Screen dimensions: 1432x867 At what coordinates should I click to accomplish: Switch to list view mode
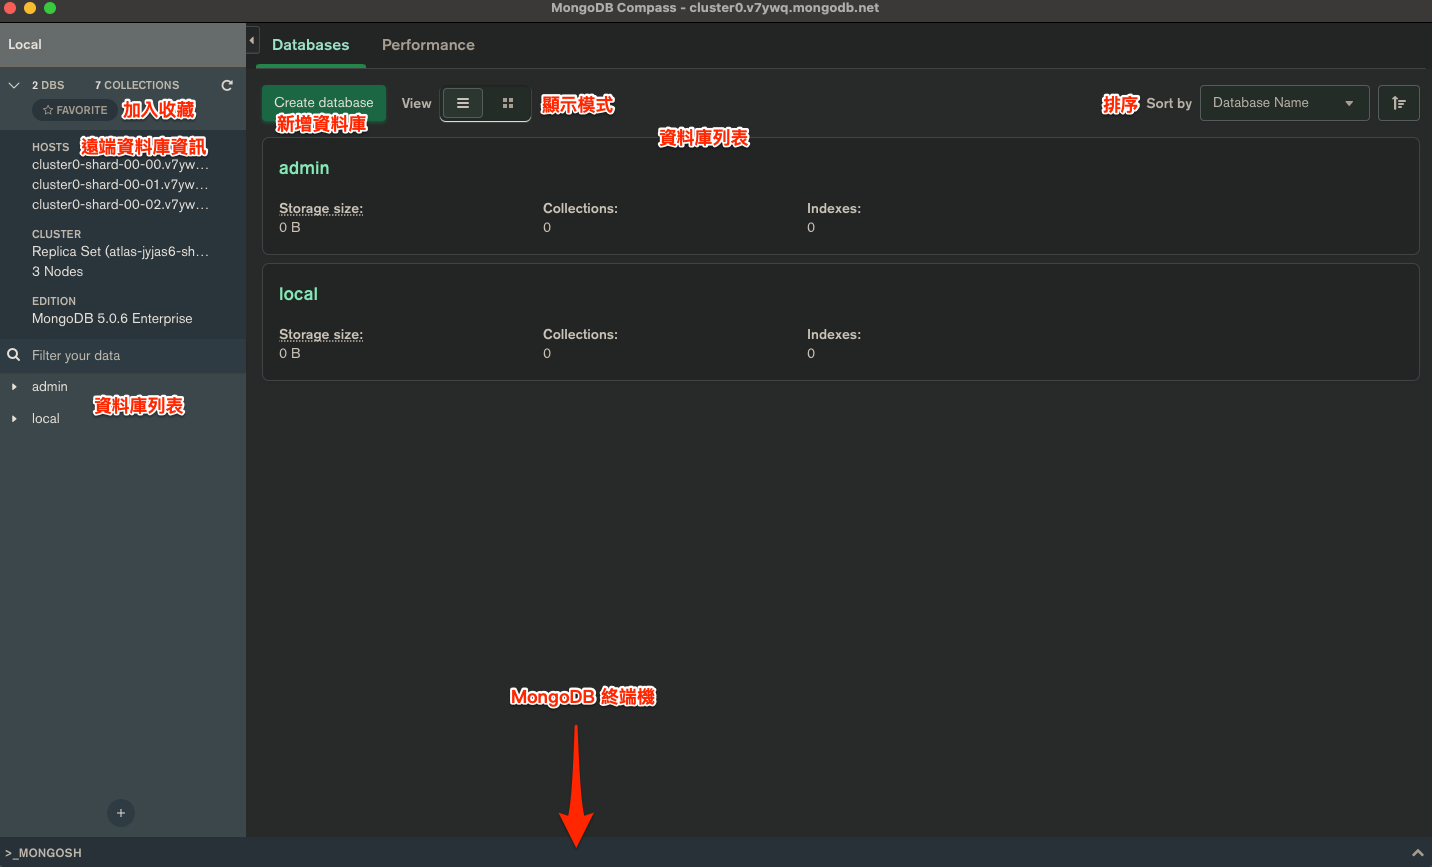click(x=463, y=103)
